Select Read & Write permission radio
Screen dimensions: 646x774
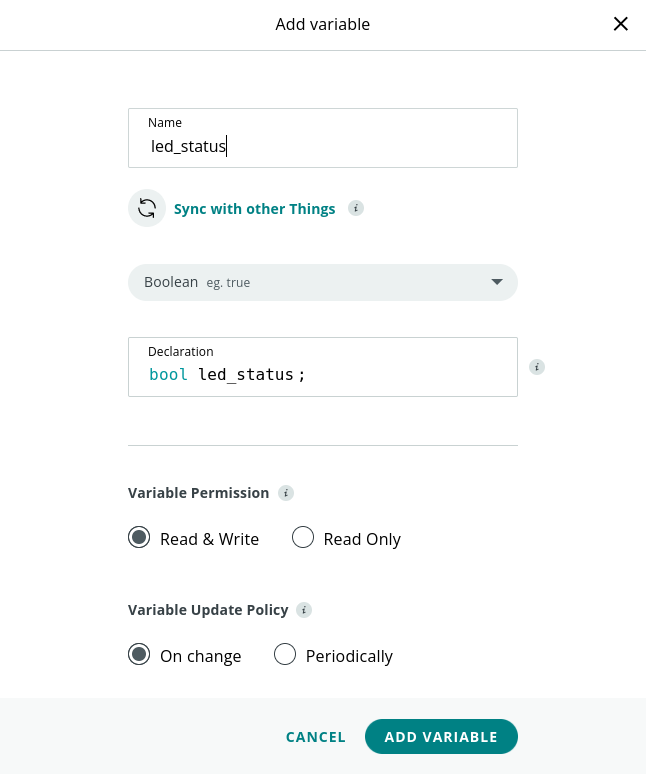click(x=139, y=537)
